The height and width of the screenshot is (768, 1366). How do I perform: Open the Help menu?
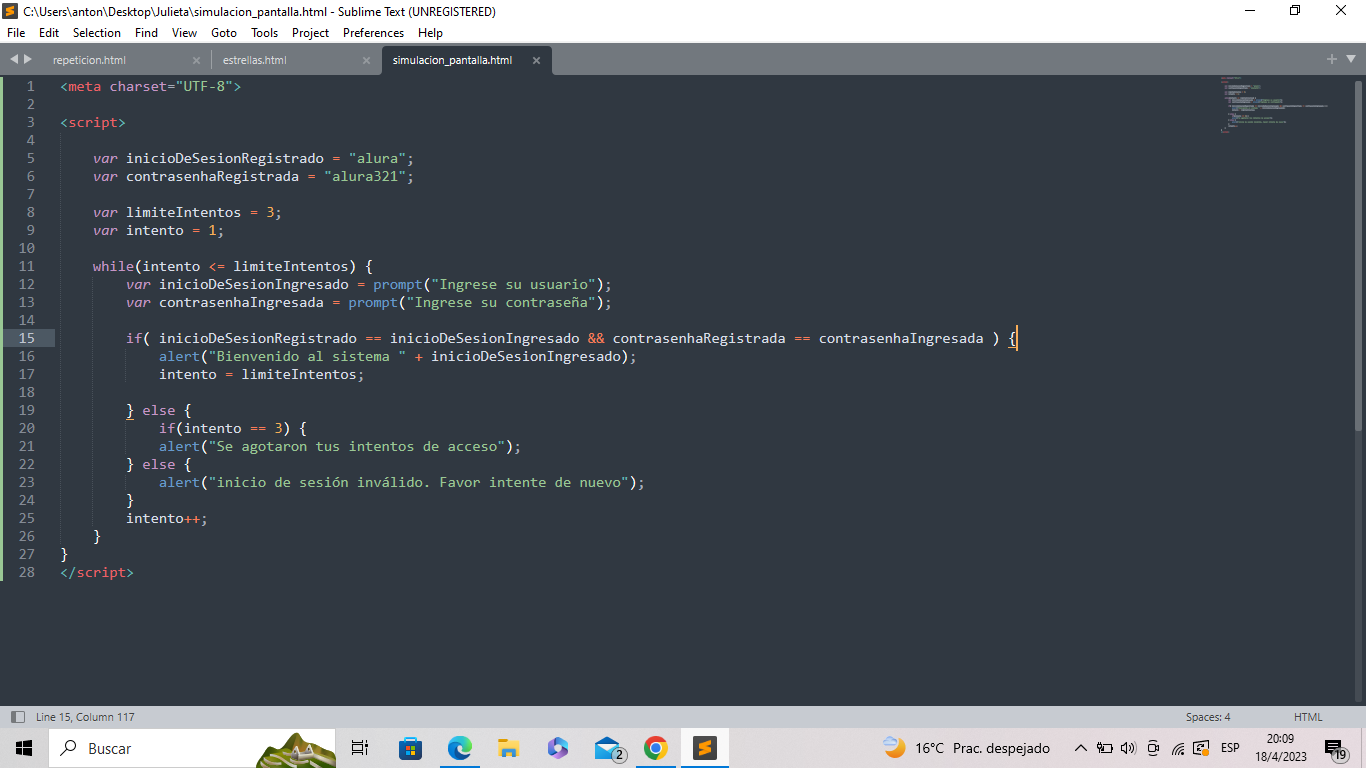click(430, 32)
